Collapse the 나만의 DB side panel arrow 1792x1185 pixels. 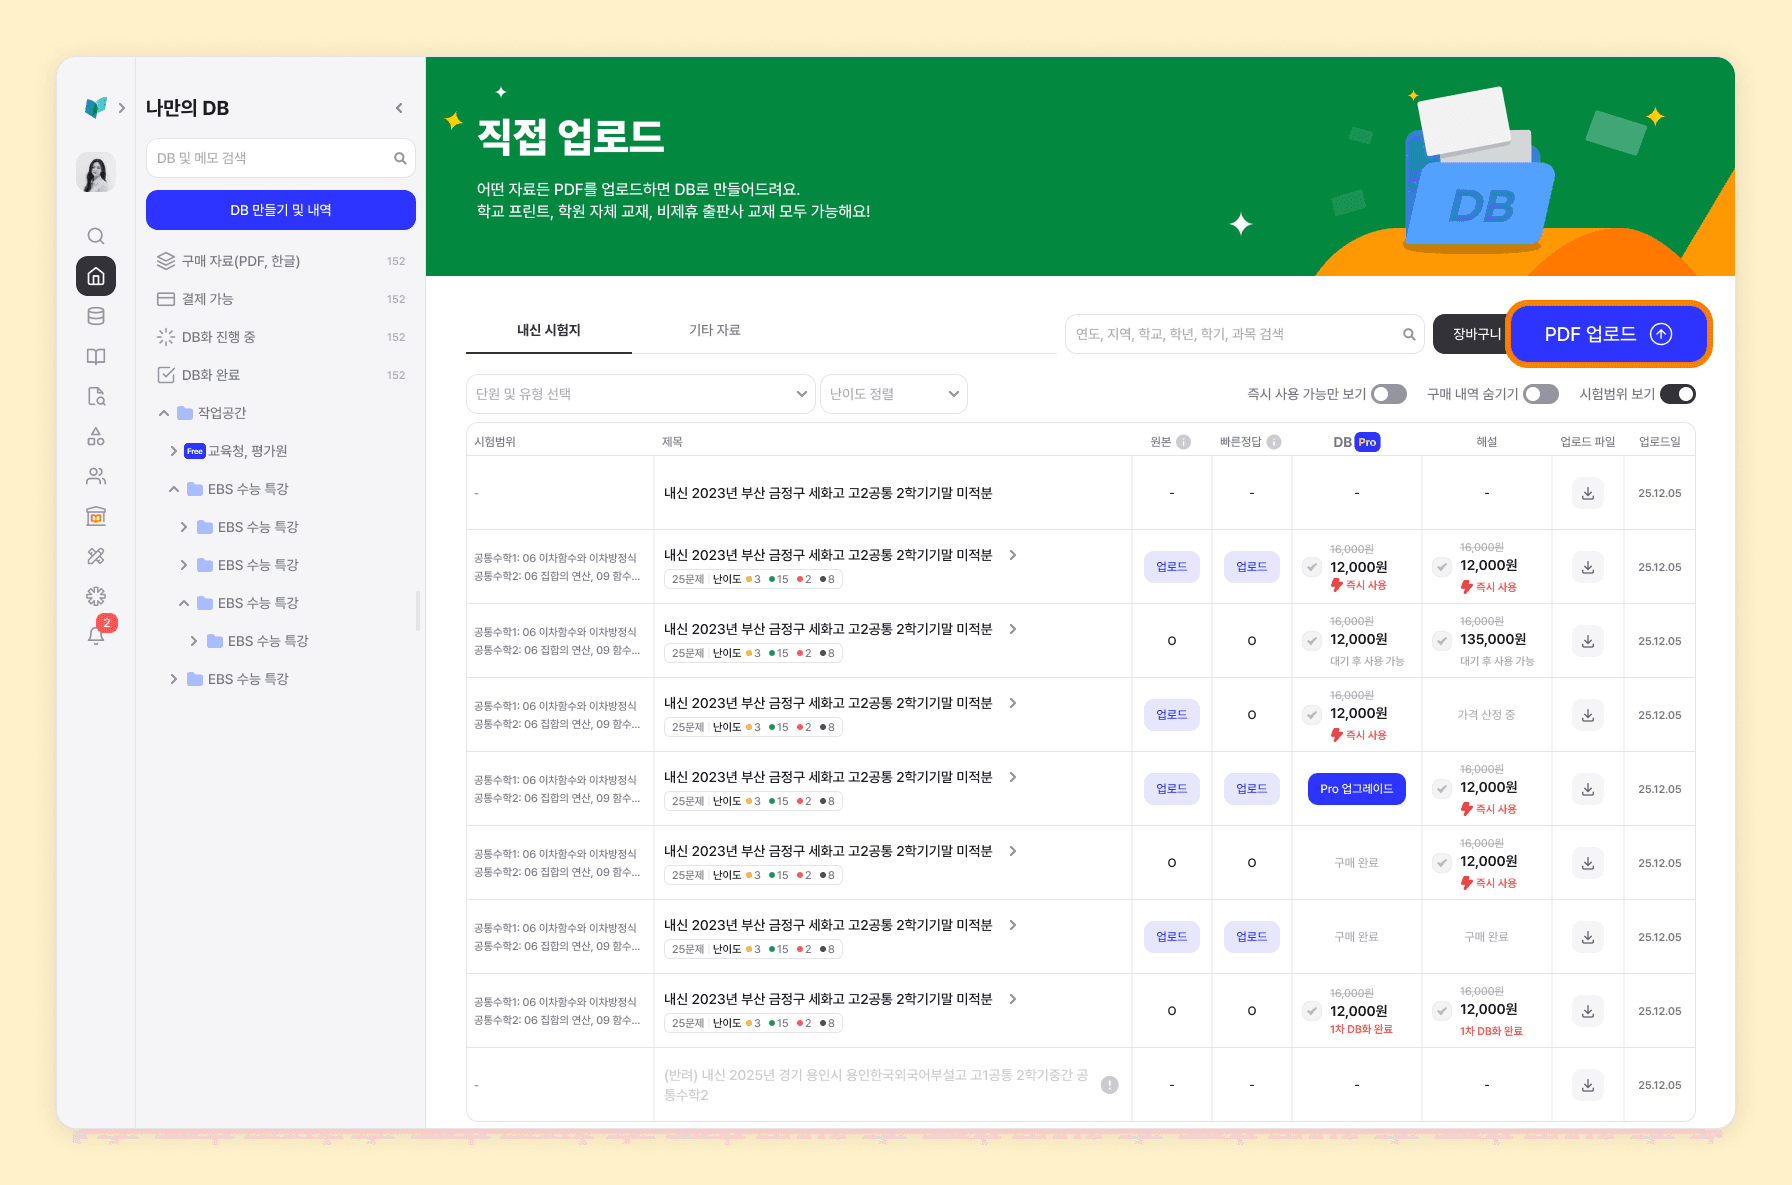click(x=399, y=108)
